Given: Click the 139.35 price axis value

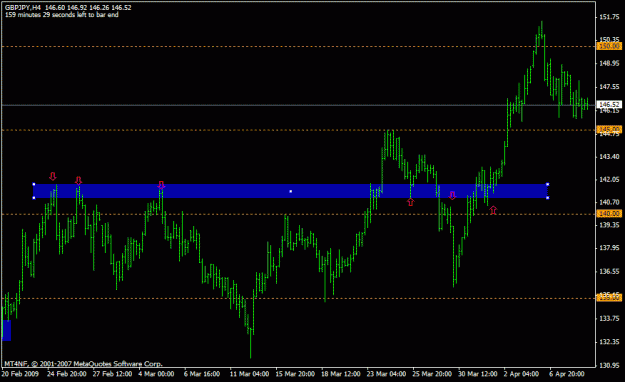Looking at the screenshot, I should point(609,225).
